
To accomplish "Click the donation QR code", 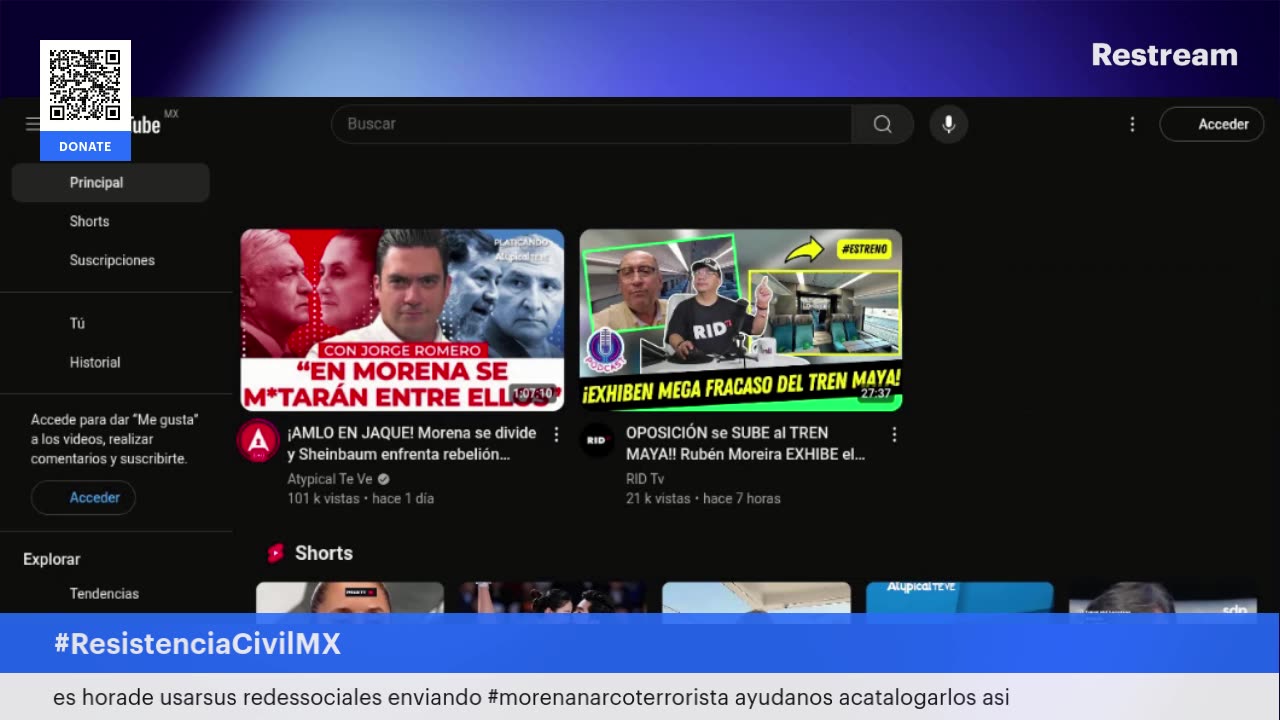I will coord(85,86).
